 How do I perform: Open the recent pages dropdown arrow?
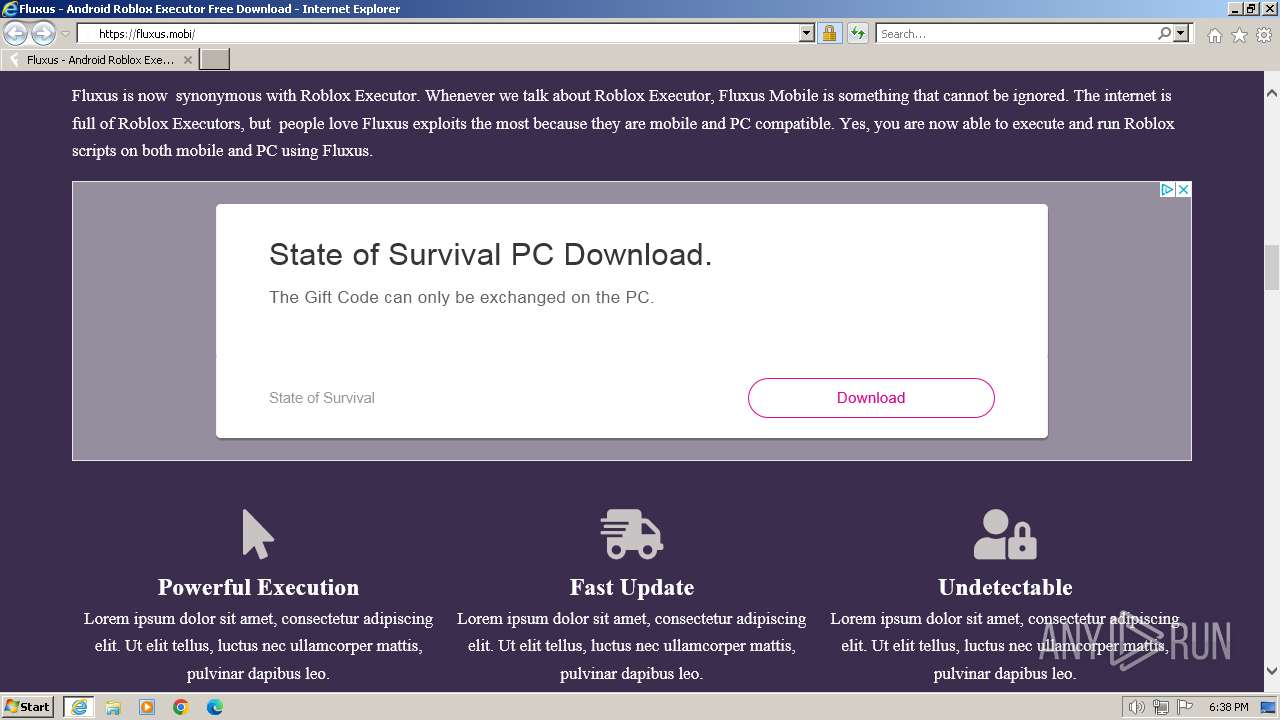pyautogui.click(x=65, y=34)
